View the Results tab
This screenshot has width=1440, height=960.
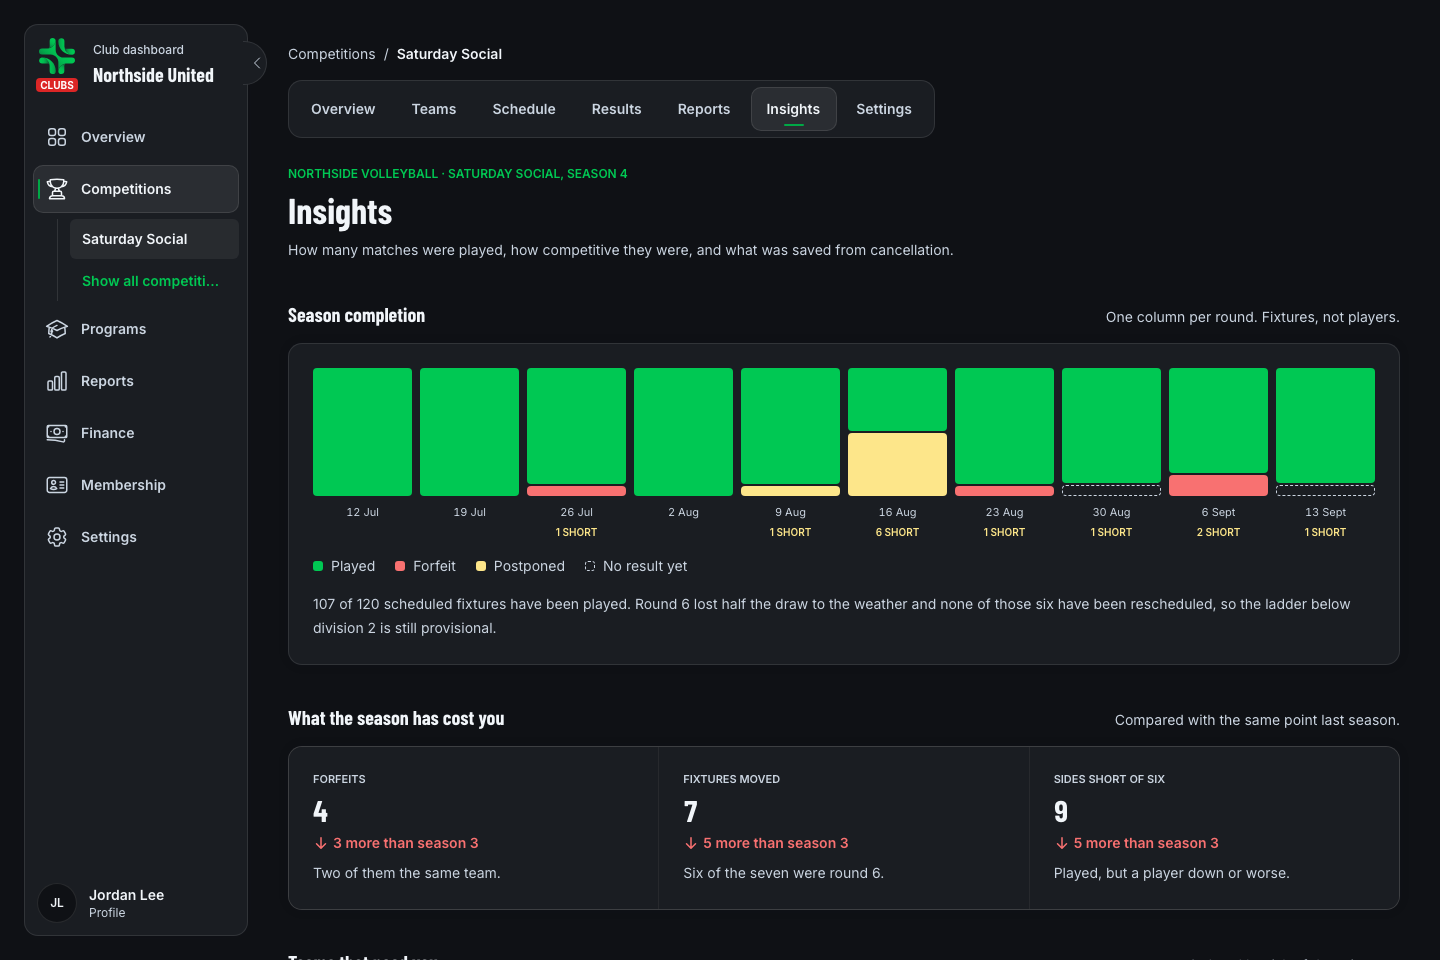[616, 109]
